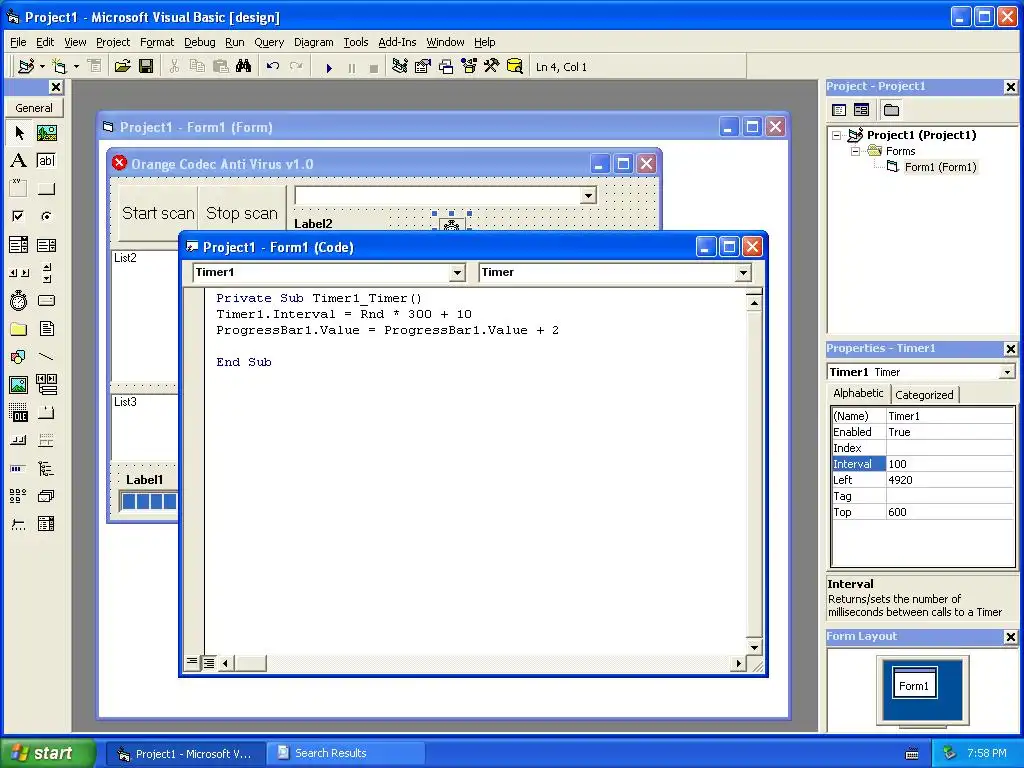Click the Toolbox hammer-wrench toolbar icon
Image resolution: width=1024 pixels, height=768 pixels.
pos(492,67)
